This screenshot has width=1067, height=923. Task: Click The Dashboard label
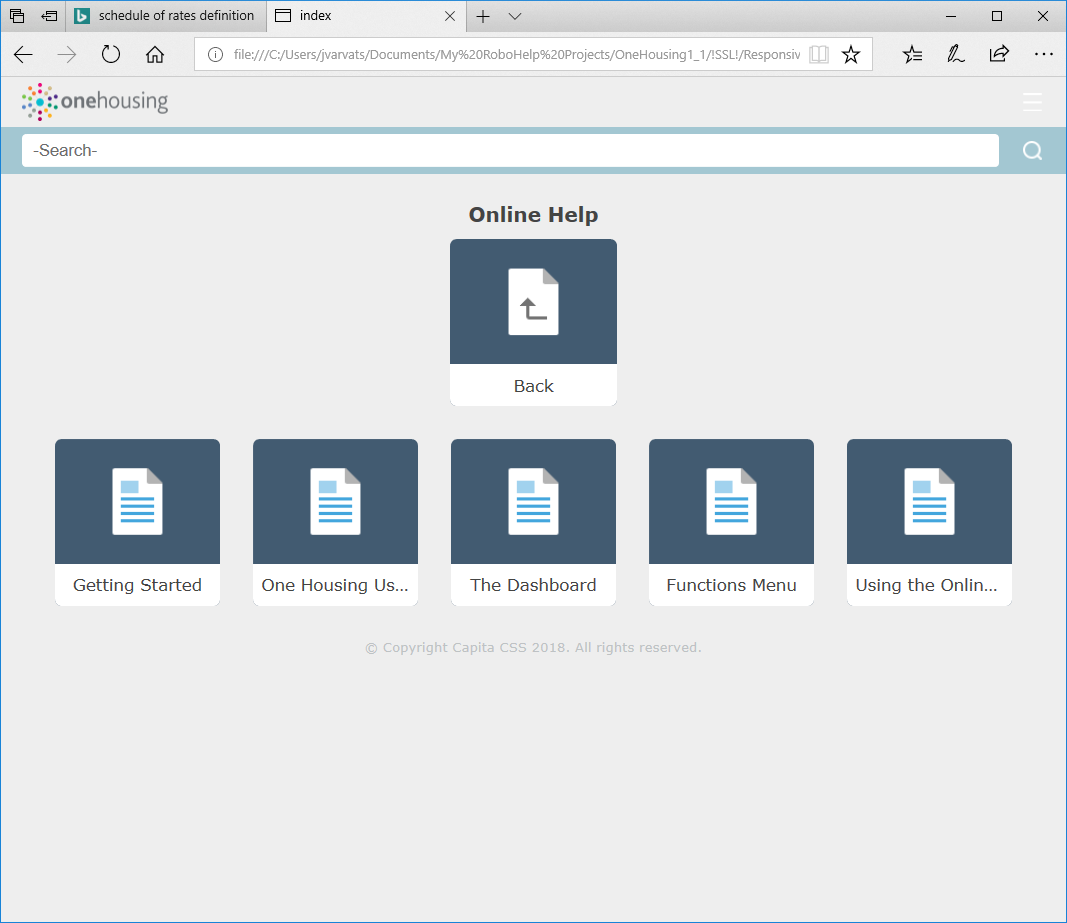pyautogui.click(x=534, y=585)
